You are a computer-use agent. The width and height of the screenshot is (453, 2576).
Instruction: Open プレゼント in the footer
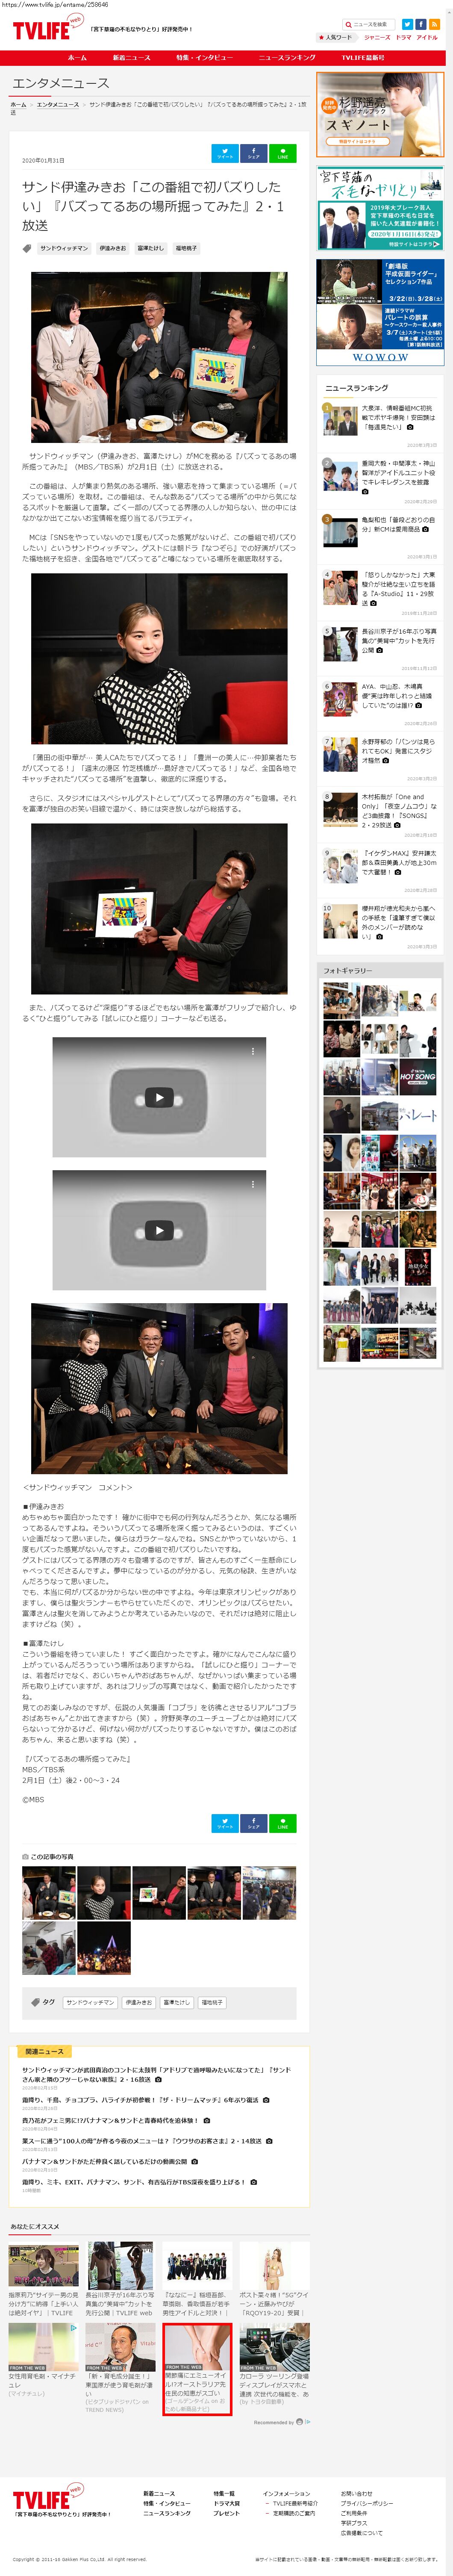point(226,2513)
